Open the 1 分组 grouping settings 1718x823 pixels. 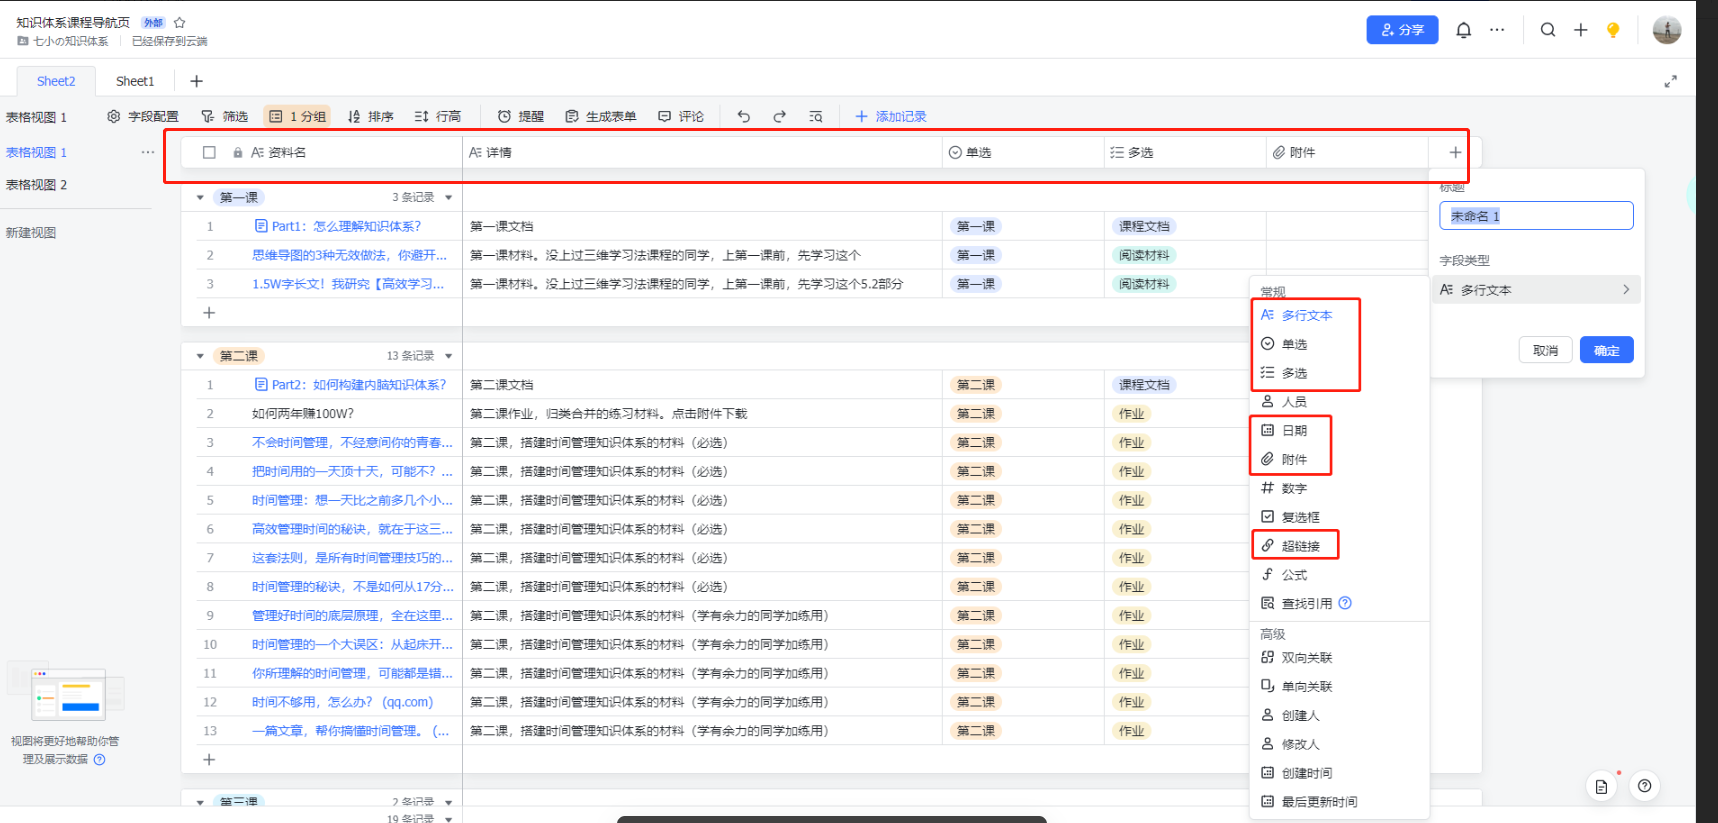pyautogui.click(x=297, y=116)
